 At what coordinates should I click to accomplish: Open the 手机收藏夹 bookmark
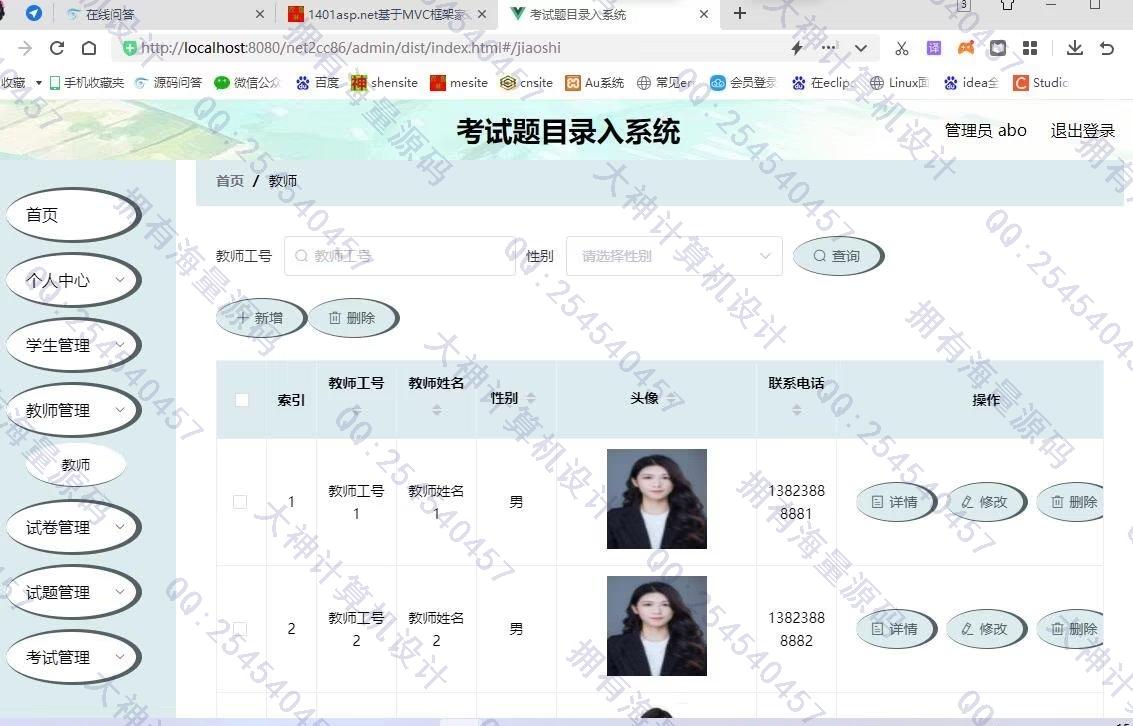pos(86,82)
